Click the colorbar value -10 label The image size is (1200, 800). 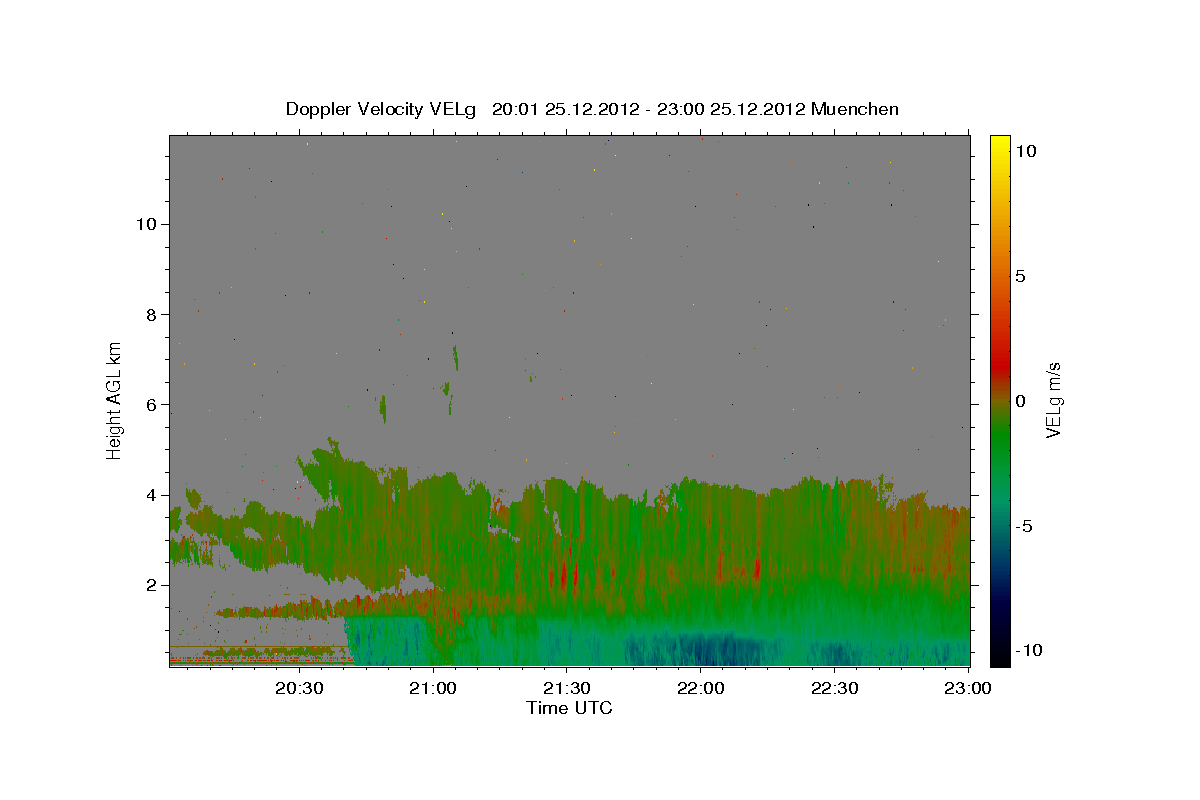(1028, 651)
